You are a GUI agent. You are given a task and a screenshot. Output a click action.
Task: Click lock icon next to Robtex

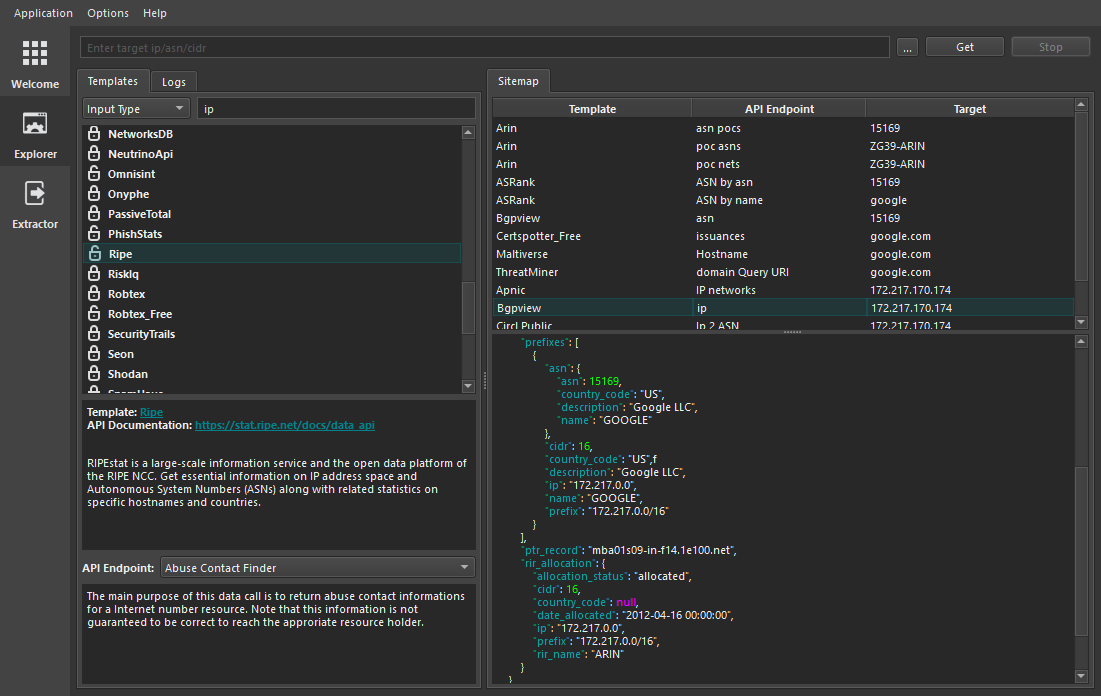(x=94, y=294)
